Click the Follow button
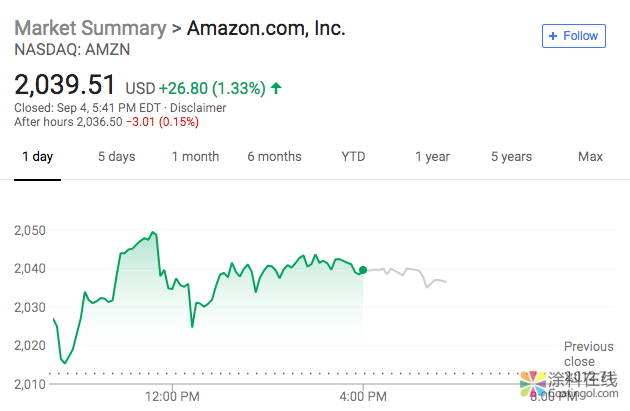 (x=573, y=36)
